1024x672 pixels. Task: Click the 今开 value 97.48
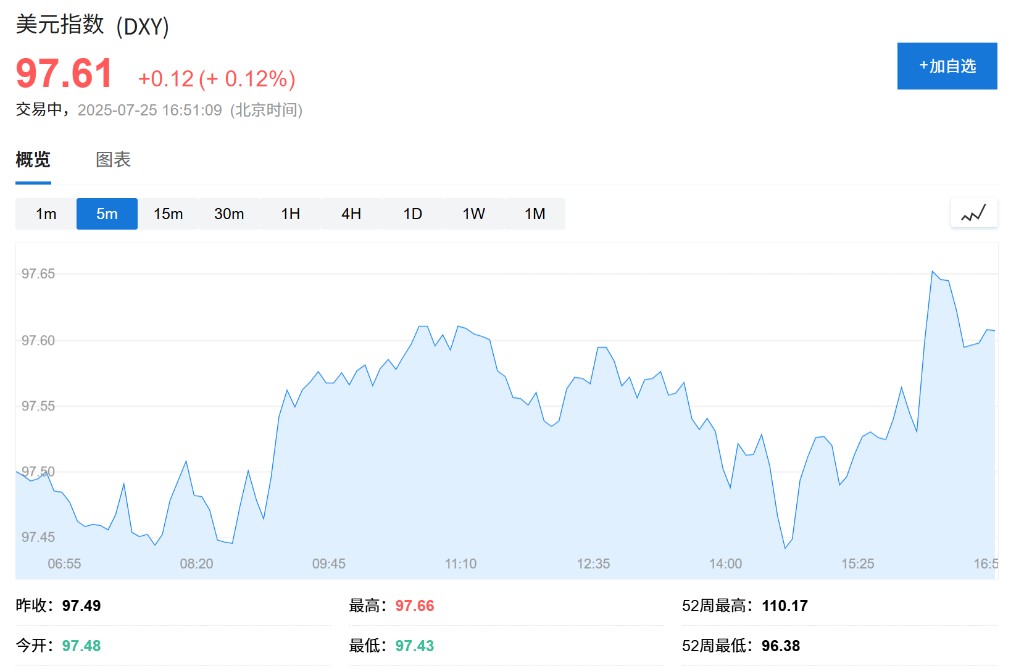82,645
